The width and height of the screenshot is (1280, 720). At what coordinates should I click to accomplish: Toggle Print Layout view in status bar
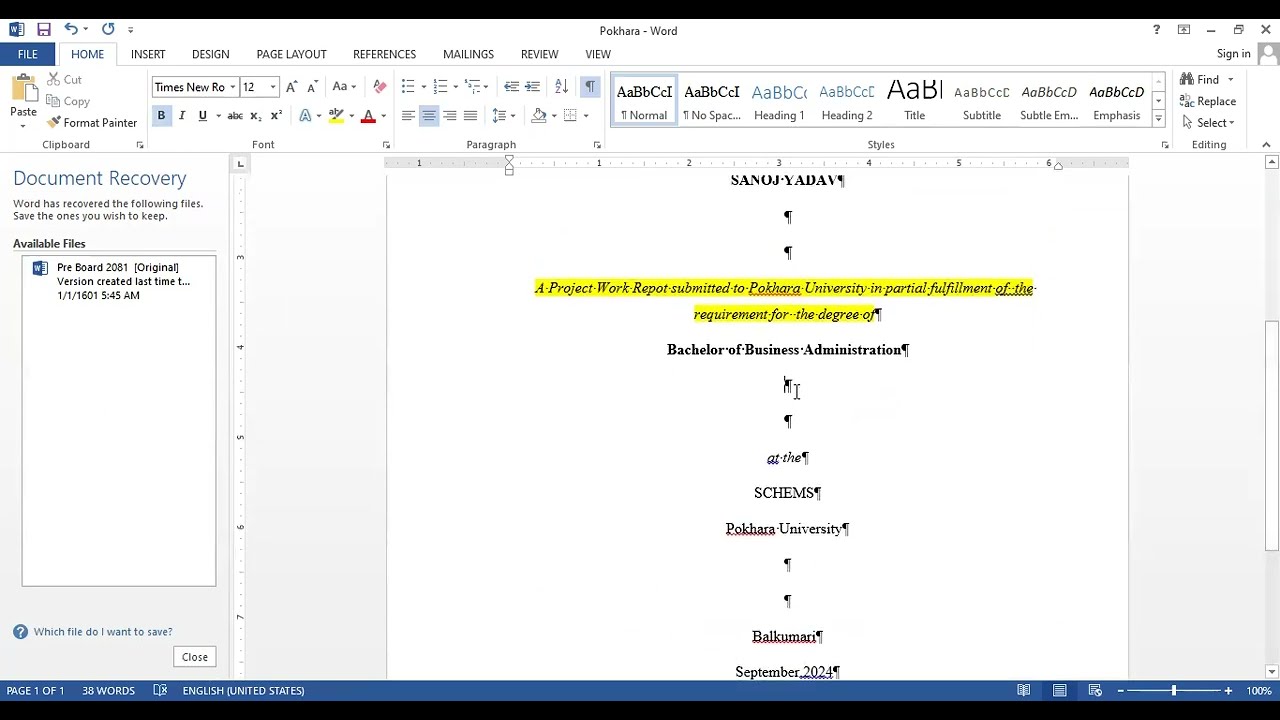[x=1059, y=691]
